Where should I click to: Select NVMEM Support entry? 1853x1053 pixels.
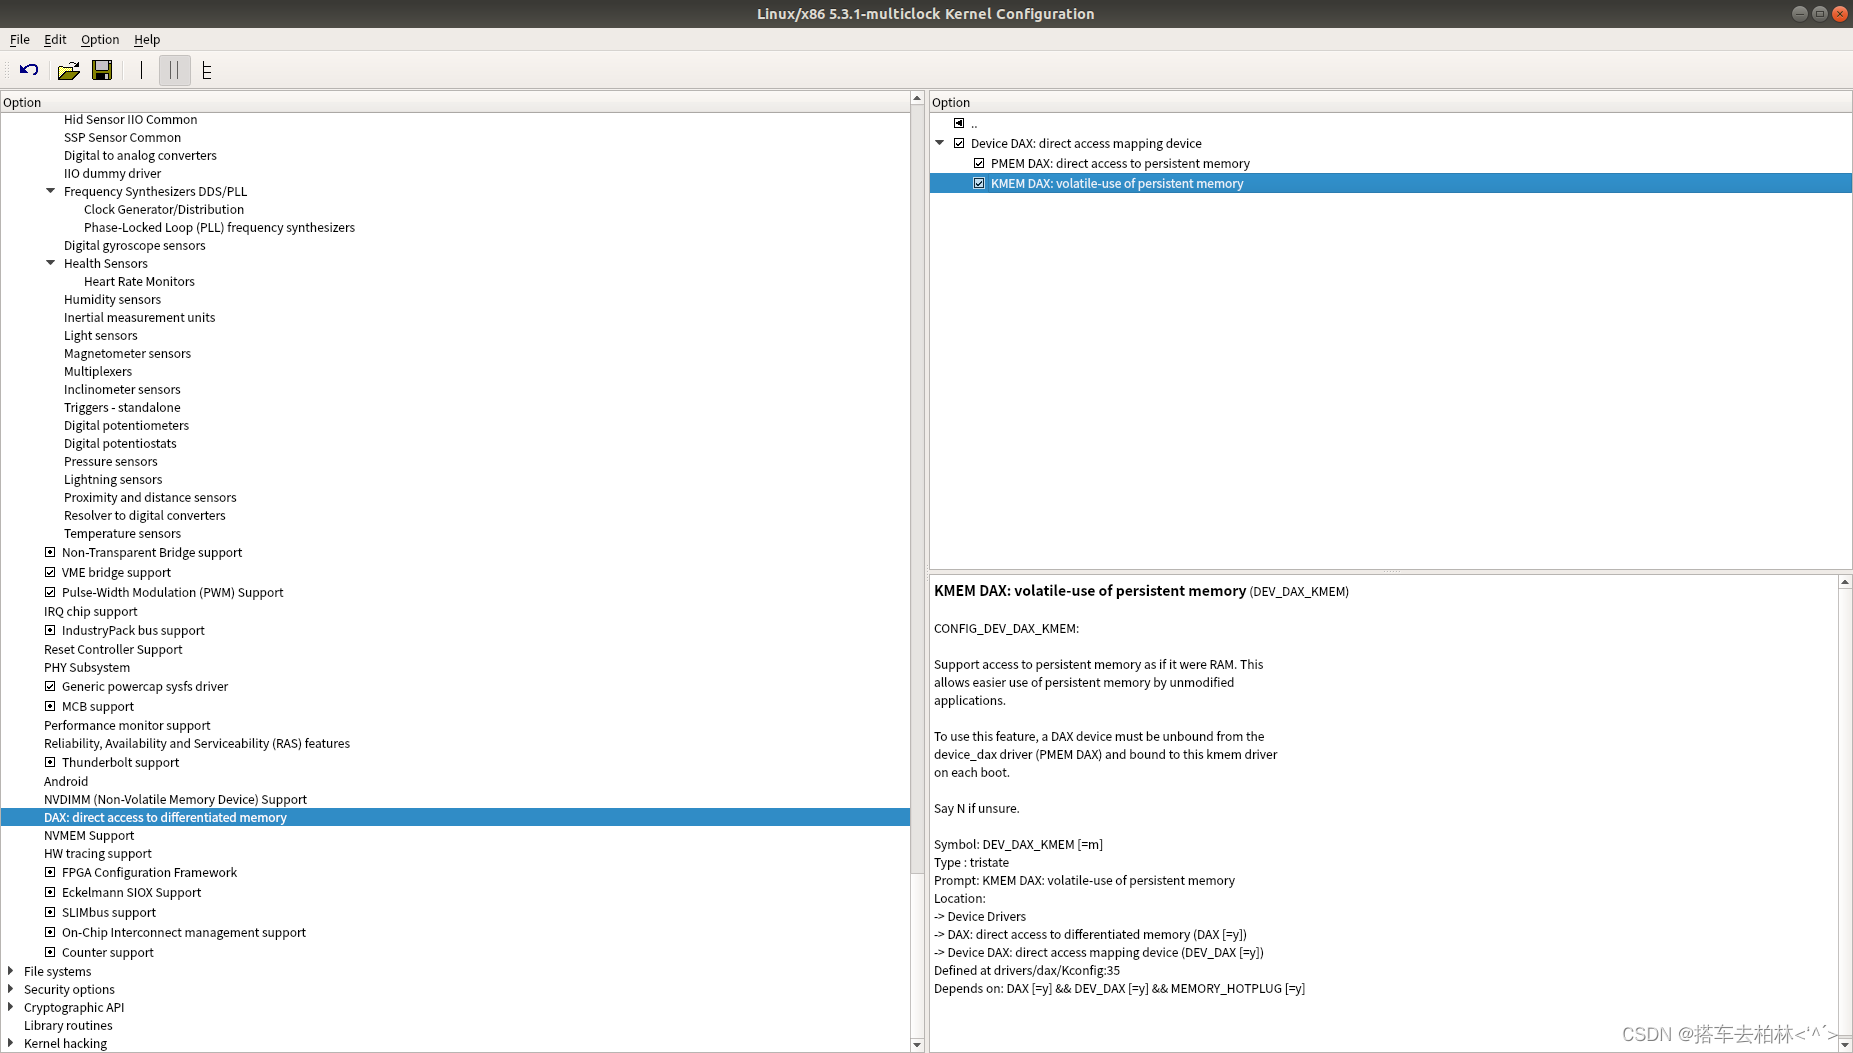(89, 835)
